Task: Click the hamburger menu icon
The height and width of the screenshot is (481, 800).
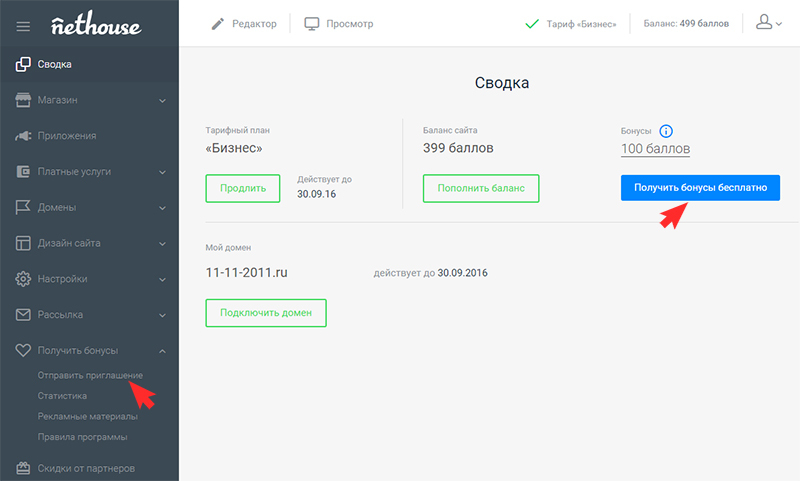Action: coord(24,25)
